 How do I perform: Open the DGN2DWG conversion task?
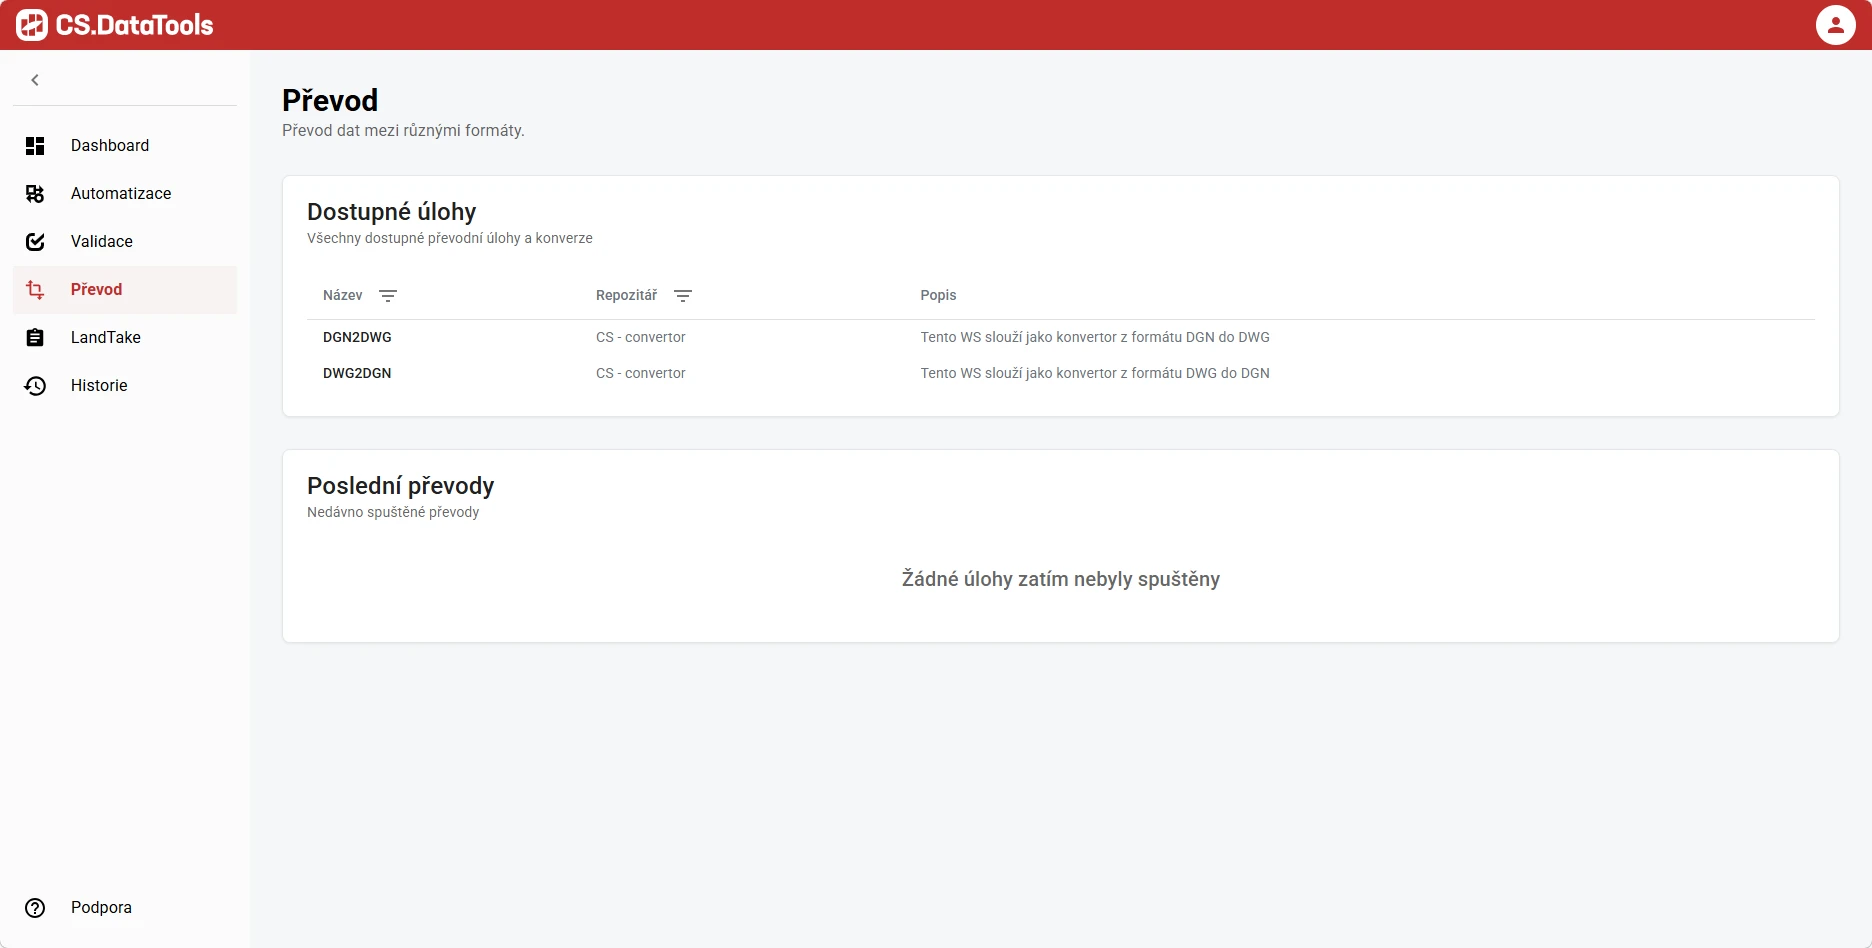[x=357, y=338]
